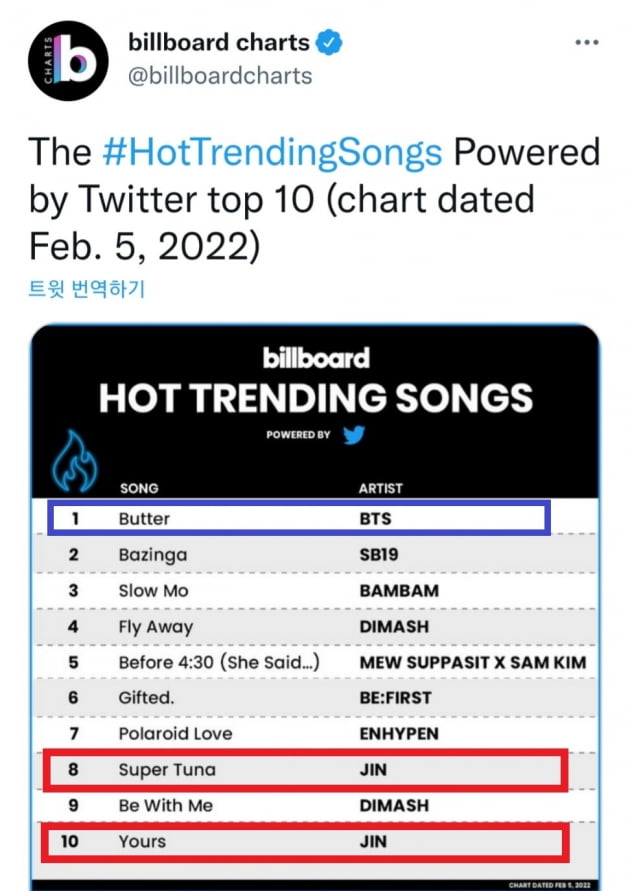
Task: Select the Bazinga by SB19 row
Action: (x=316, y=554)
